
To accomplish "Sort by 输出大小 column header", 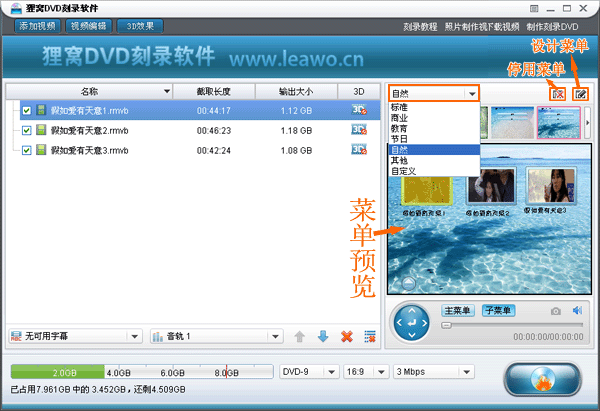I will [x=296, y=91].
